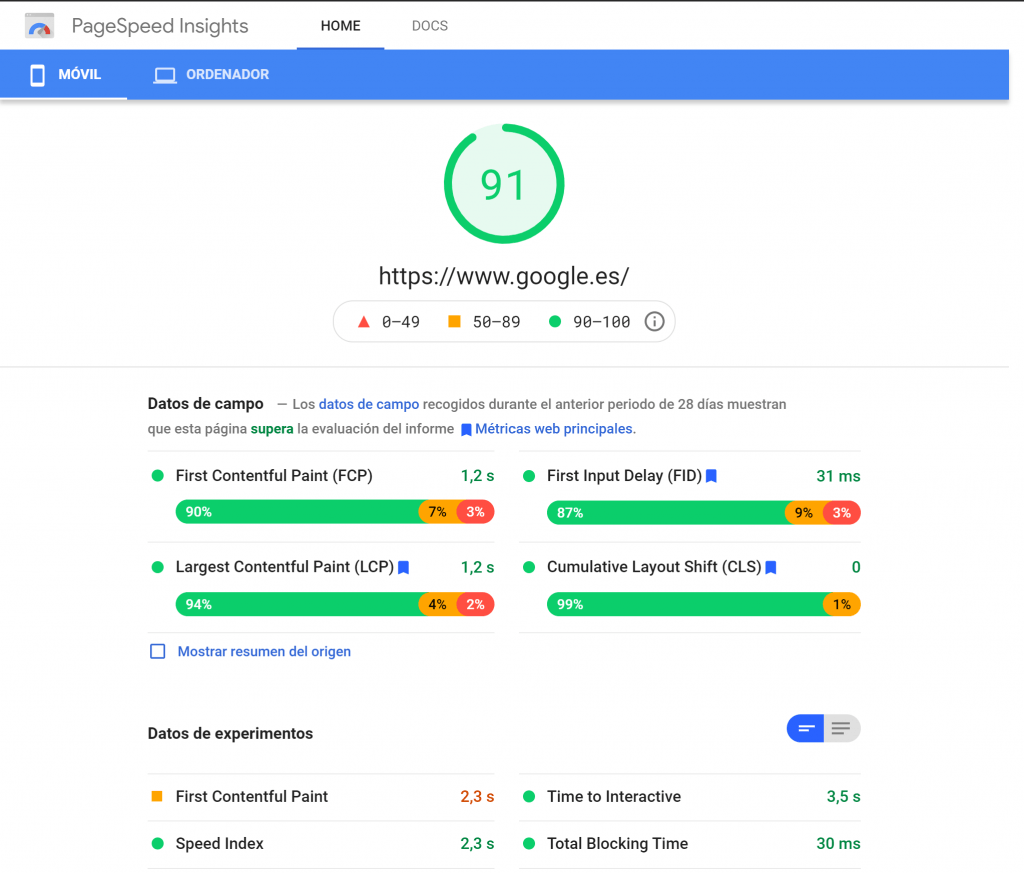1024x873 pixels.
Task: Select the HOME tab
Action: point(340,26)
